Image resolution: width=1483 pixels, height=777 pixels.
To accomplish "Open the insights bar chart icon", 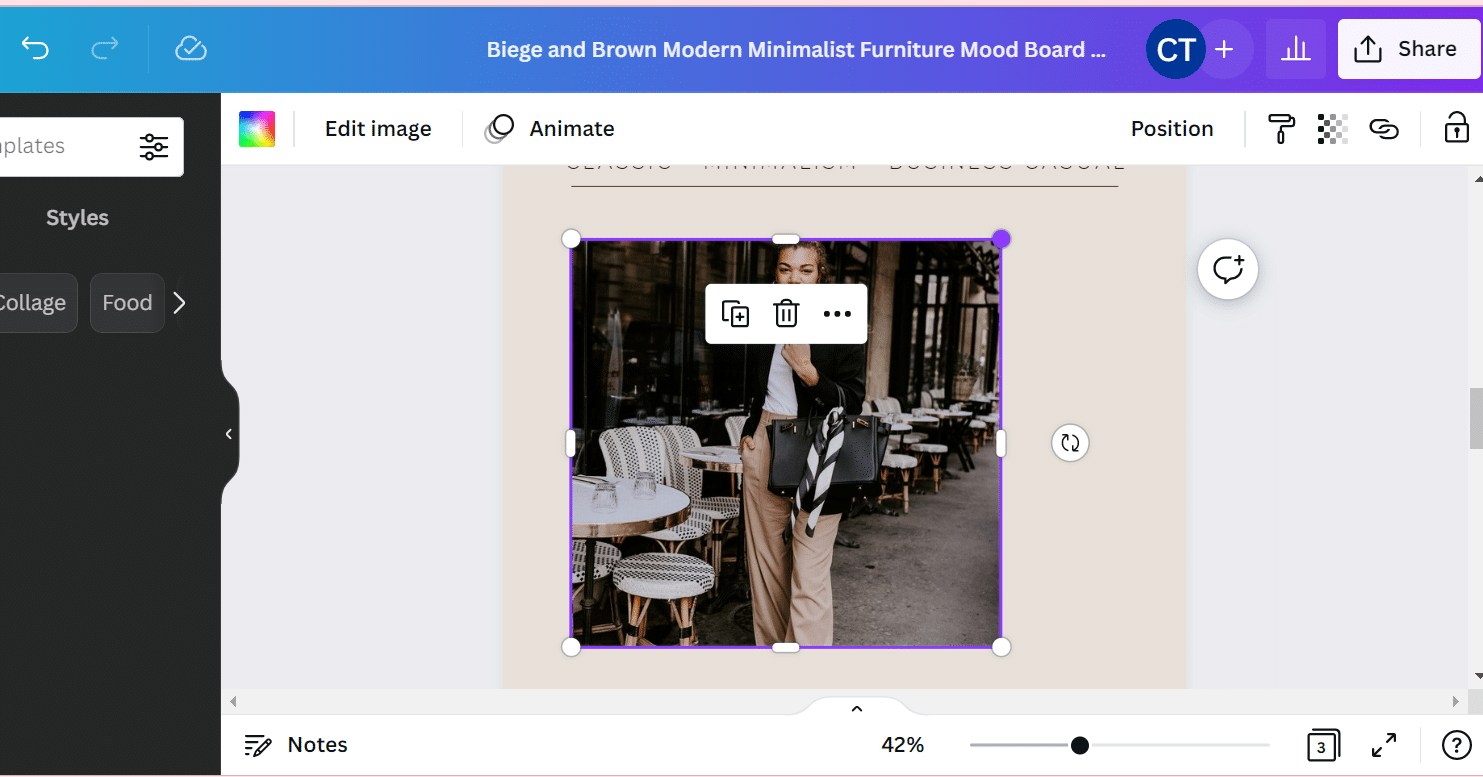I will [x=1296, y=49].
